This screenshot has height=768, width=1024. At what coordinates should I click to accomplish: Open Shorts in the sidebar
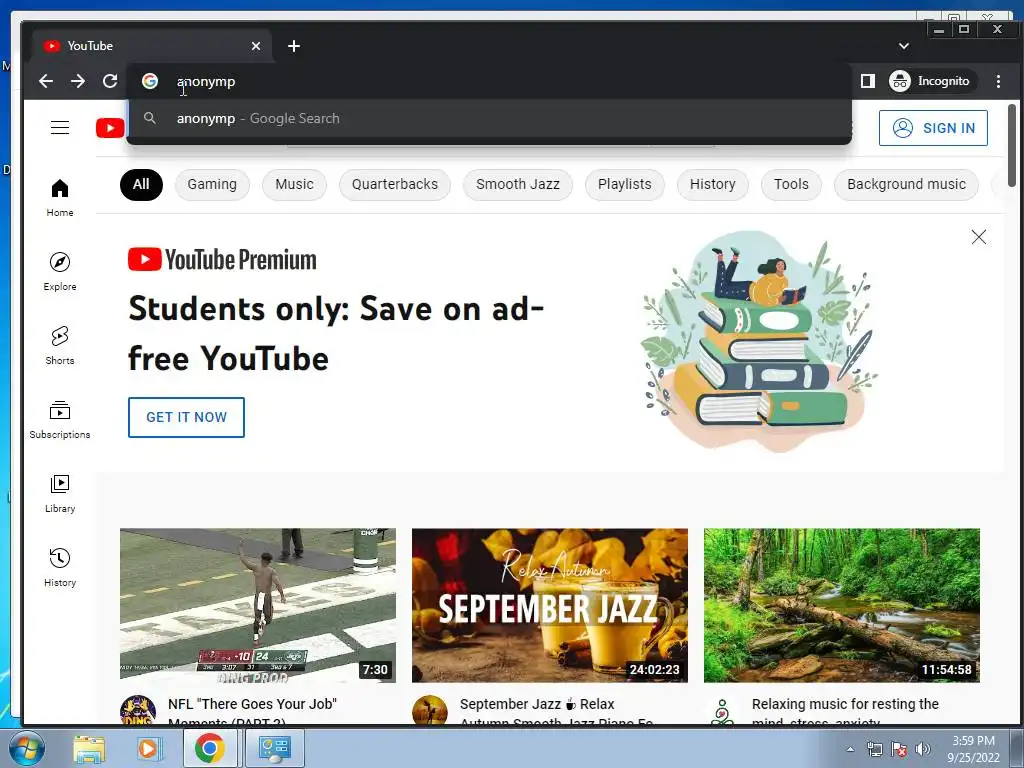59,345
